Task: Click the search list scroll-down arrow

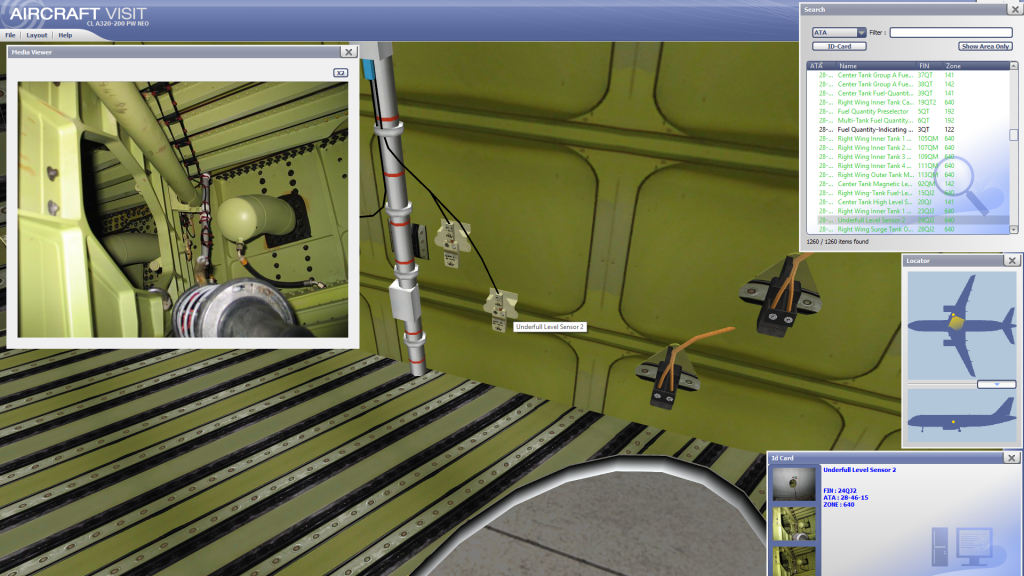Action: [1014, 229]
